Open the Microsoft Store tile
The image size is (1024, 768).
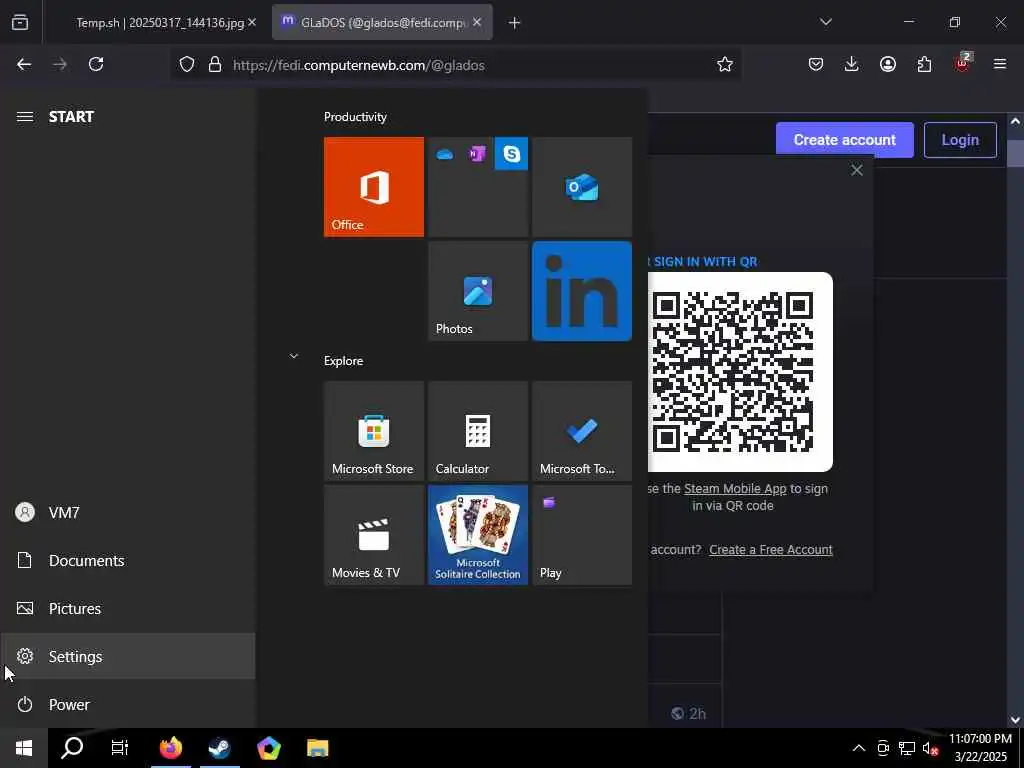374,431
